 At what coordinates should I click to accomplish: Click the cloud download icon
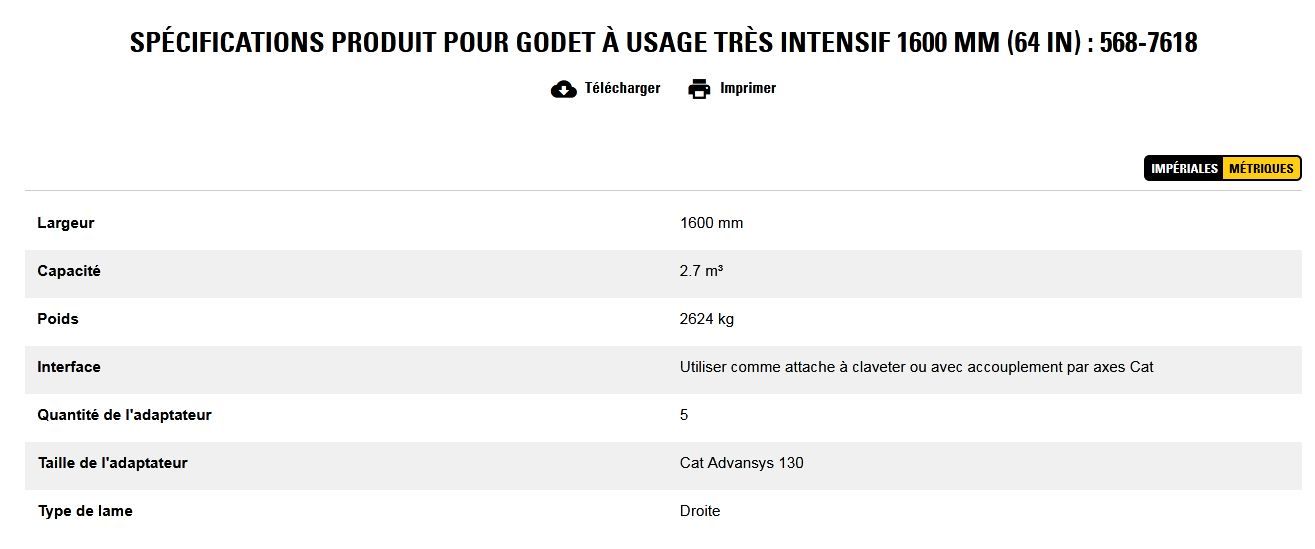(564, 89)
